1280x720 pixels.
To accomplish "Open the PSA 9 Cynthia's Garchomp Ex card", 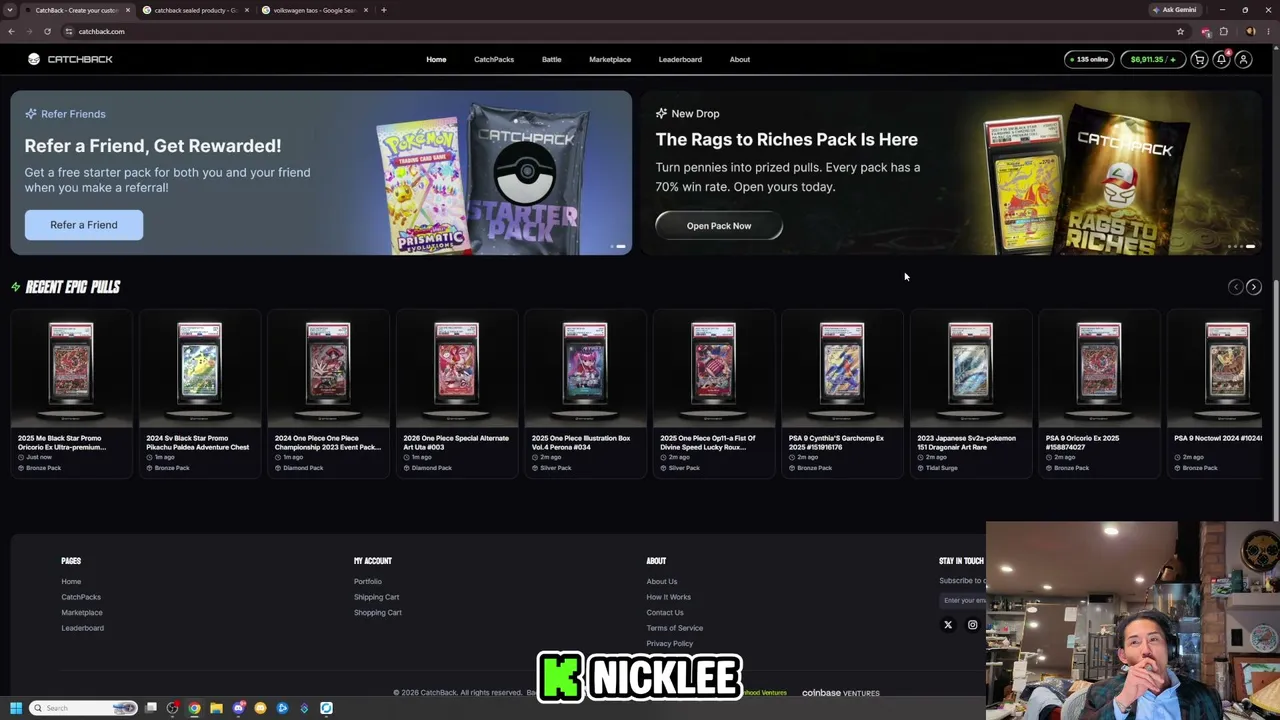I will (x=842, y=394).
